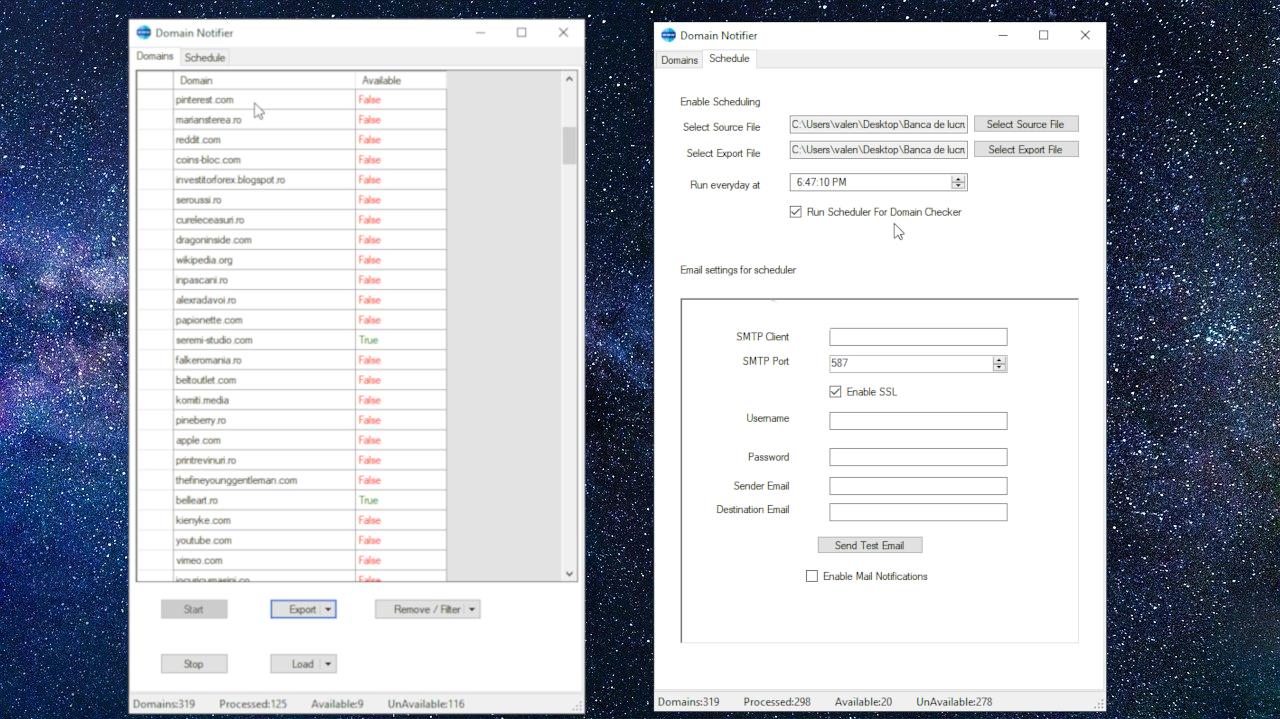
Task: Switch to the Schedule tab in left window
Action: (x=204, y=57)
